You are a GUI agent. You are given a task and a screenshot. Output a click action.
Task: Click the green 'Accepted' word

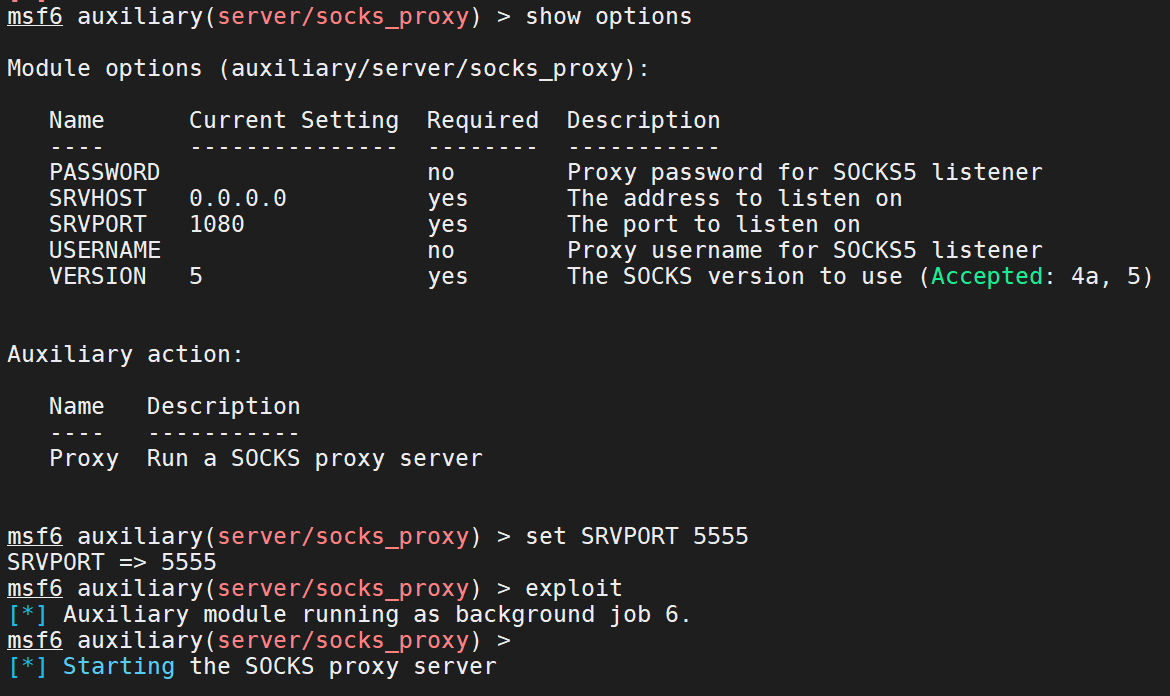point(986,277)
